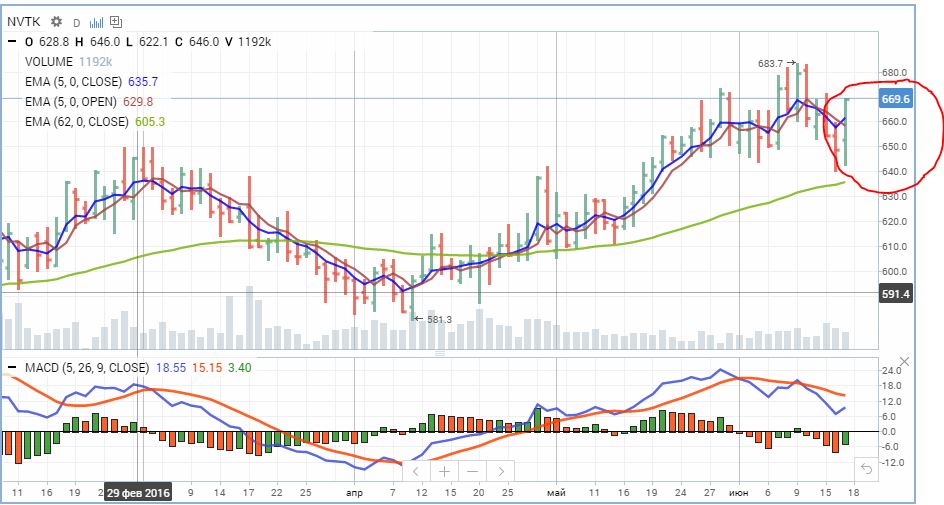Open the D interval dropdown
Viewport: 944px width, 505px height.
pyautogui.click(x=76, y=21)
